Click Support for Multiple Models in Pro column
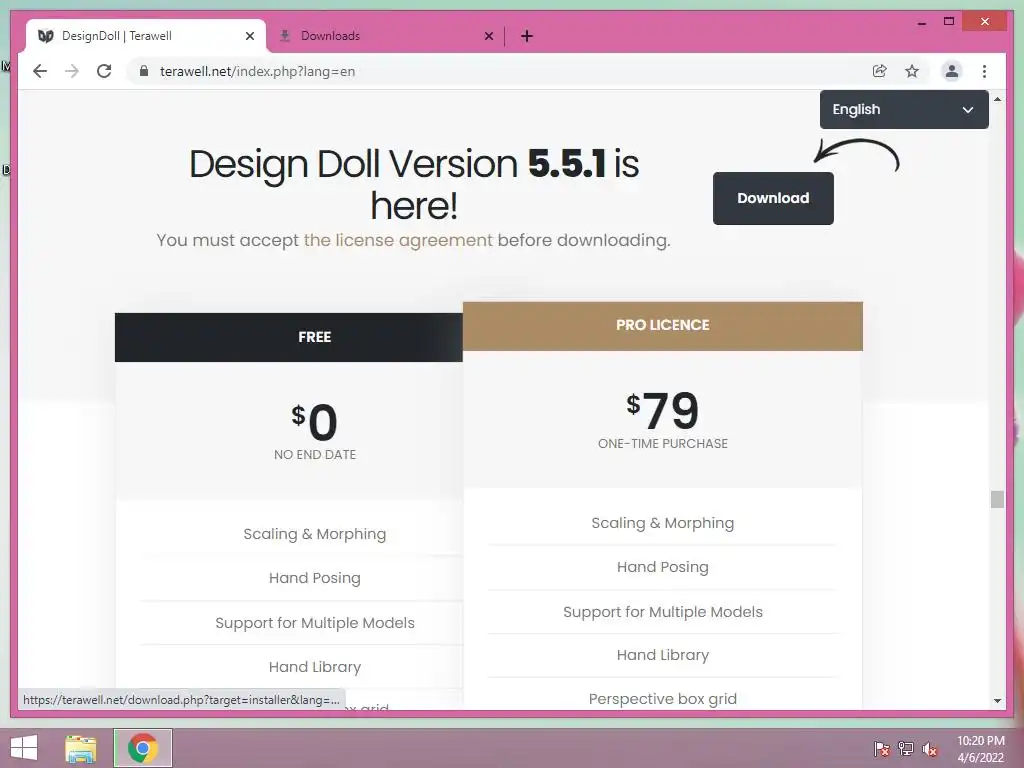 pyautogui.click(x=663, y=612)
